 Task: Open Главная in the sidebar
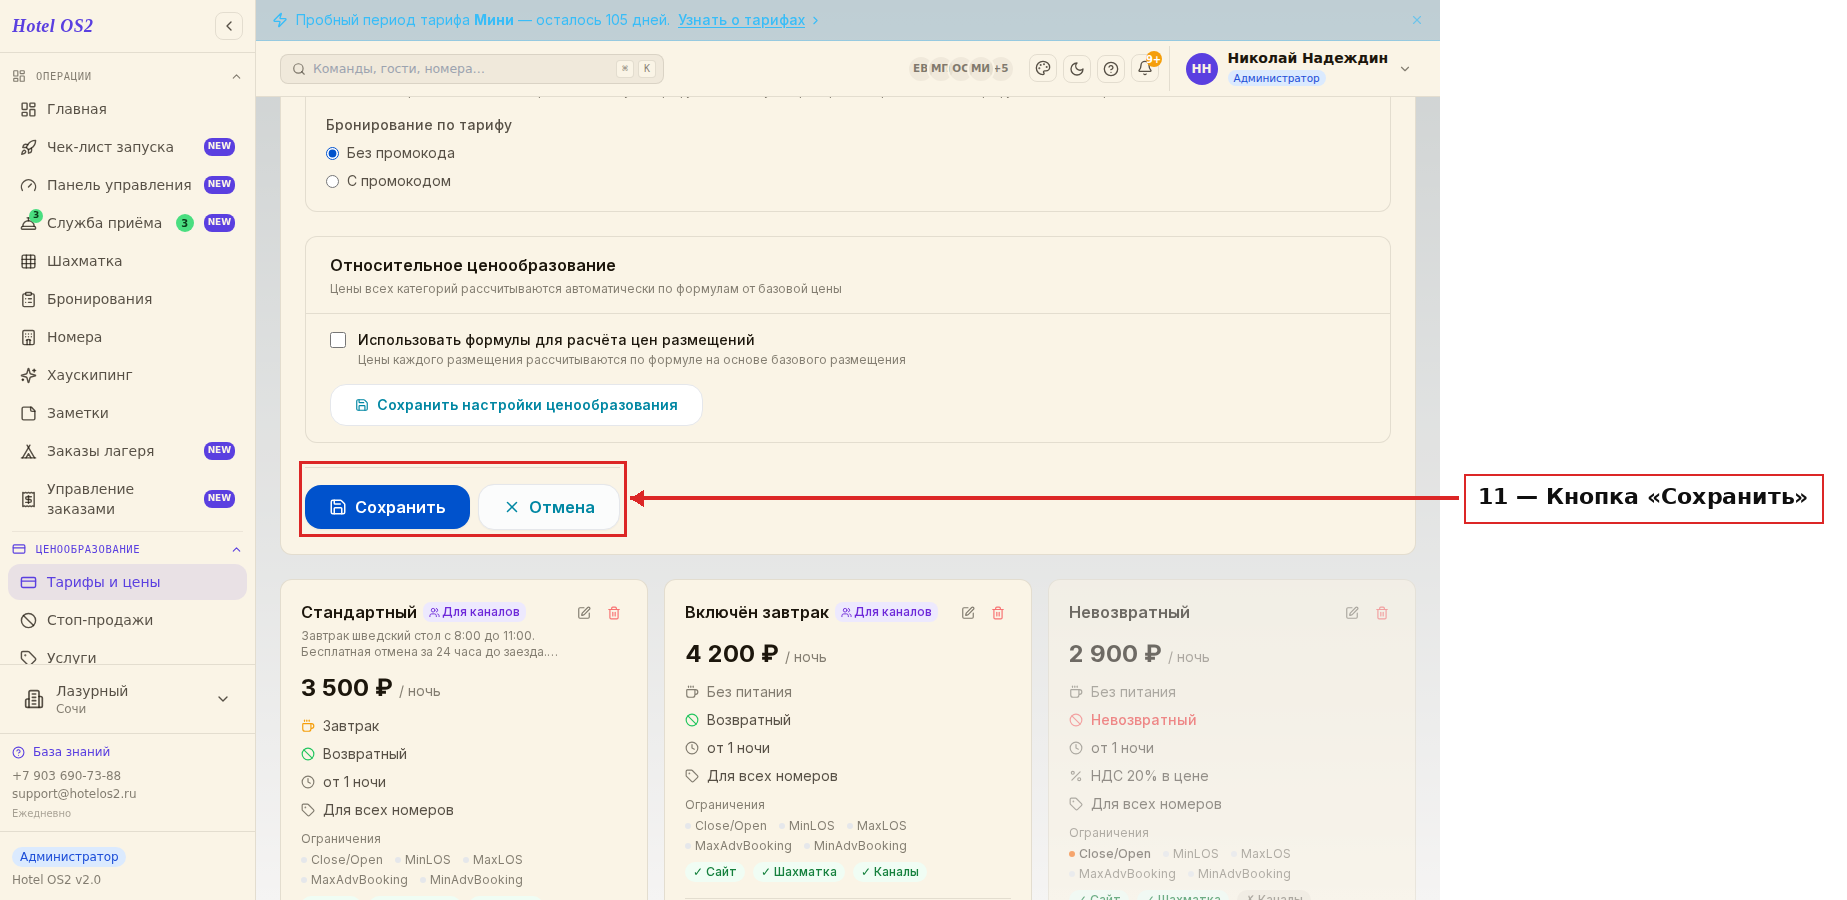[127, 109]
